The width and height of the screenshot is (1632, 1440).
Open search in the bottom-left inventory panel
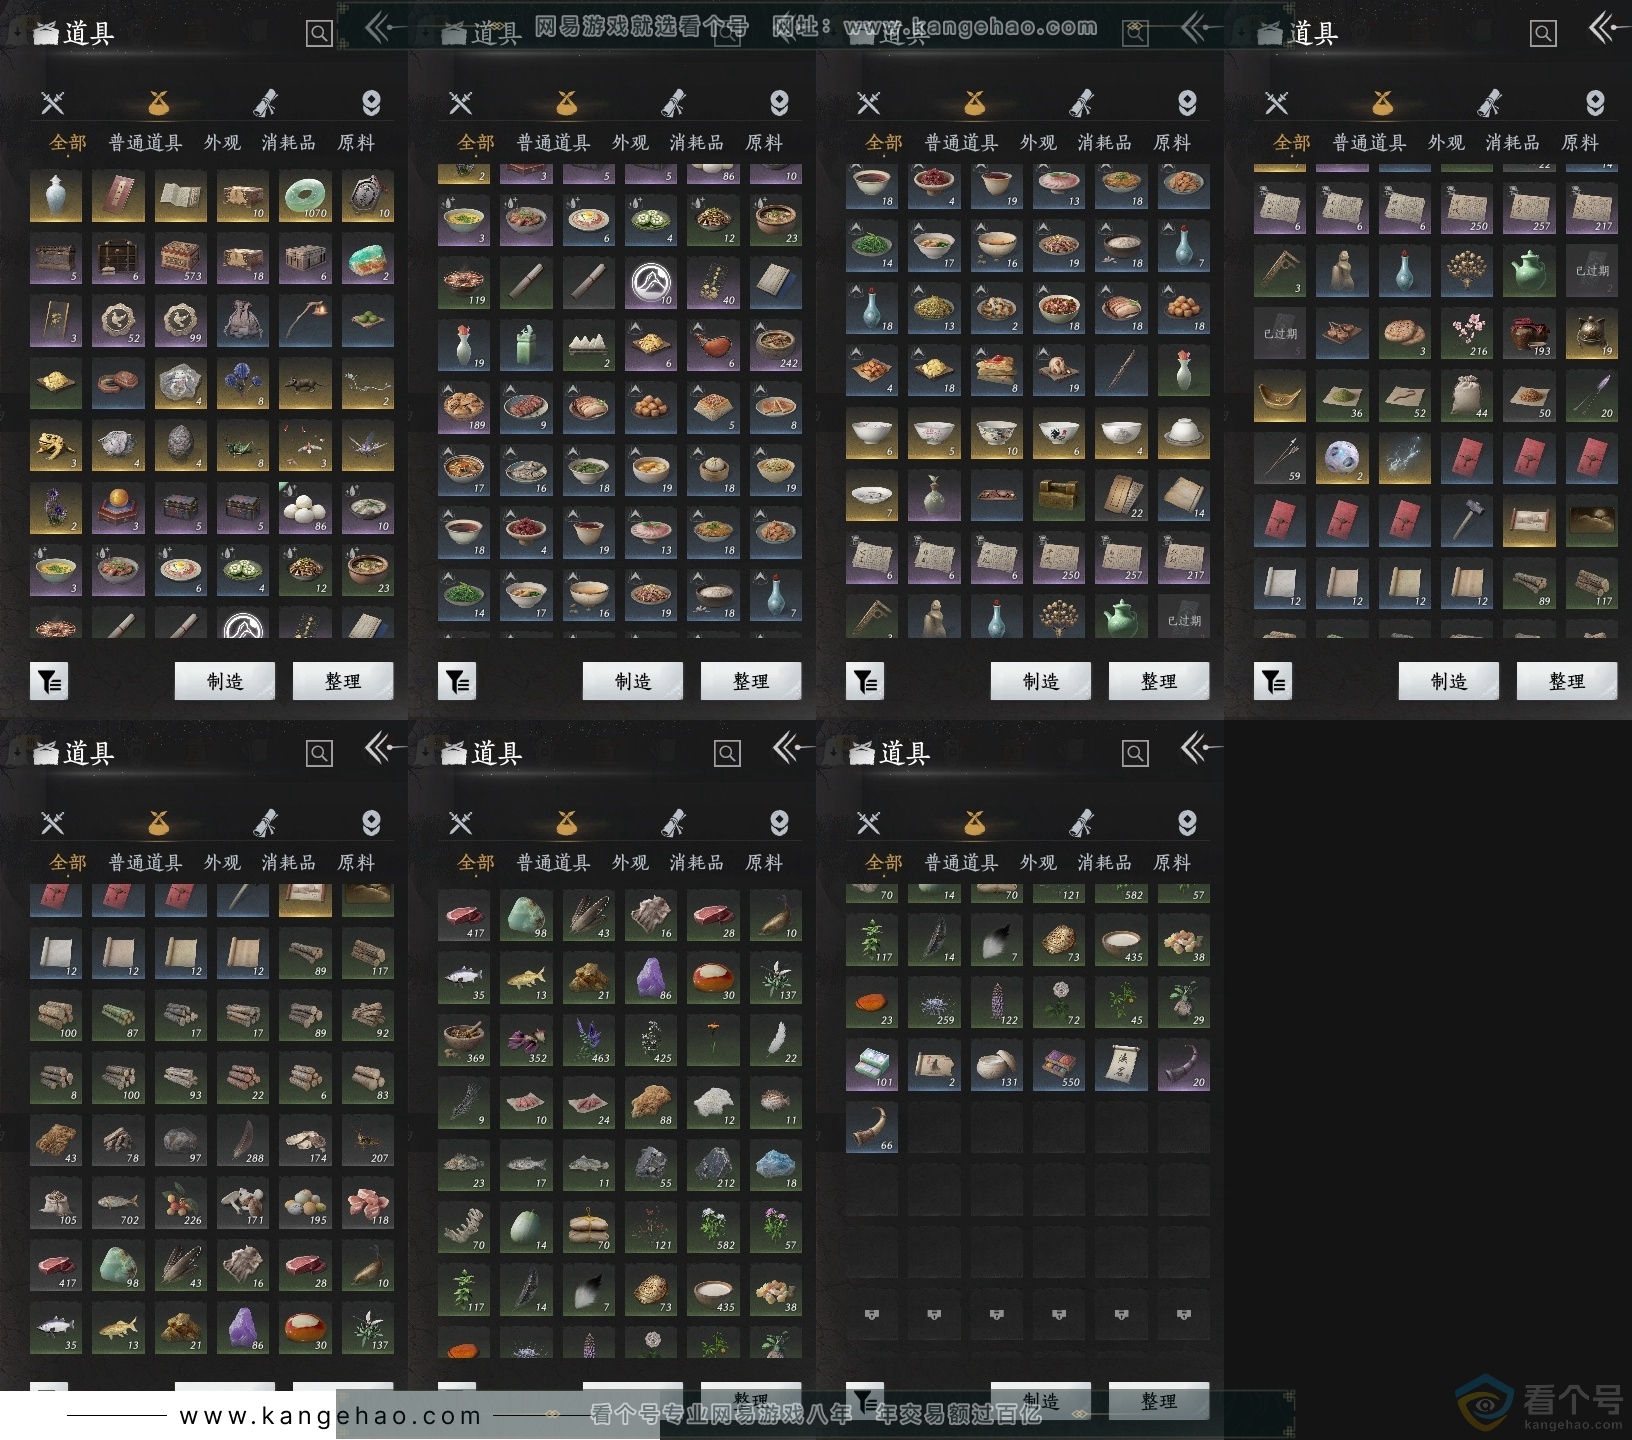pyautogui.click(x=319, y=753)
